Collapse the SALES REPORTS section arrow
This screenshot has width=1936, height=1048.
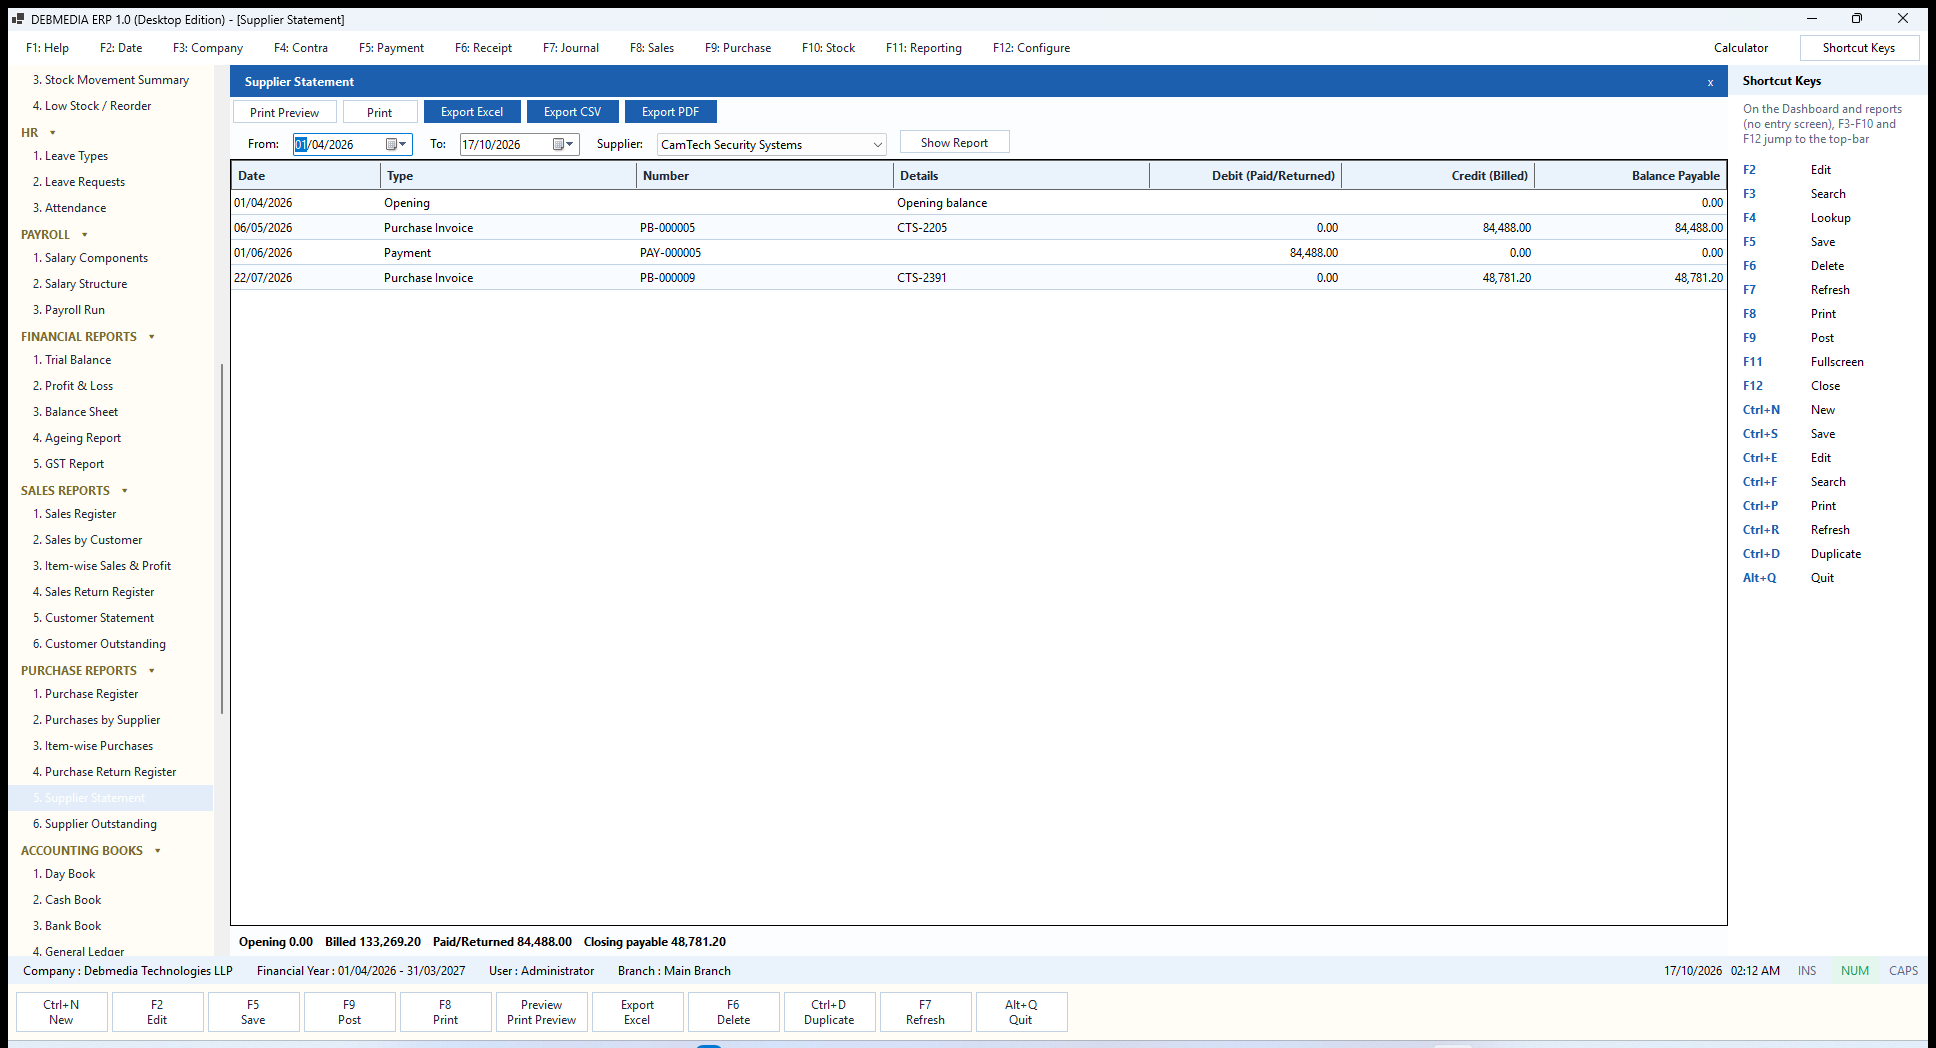click(125, 491)
